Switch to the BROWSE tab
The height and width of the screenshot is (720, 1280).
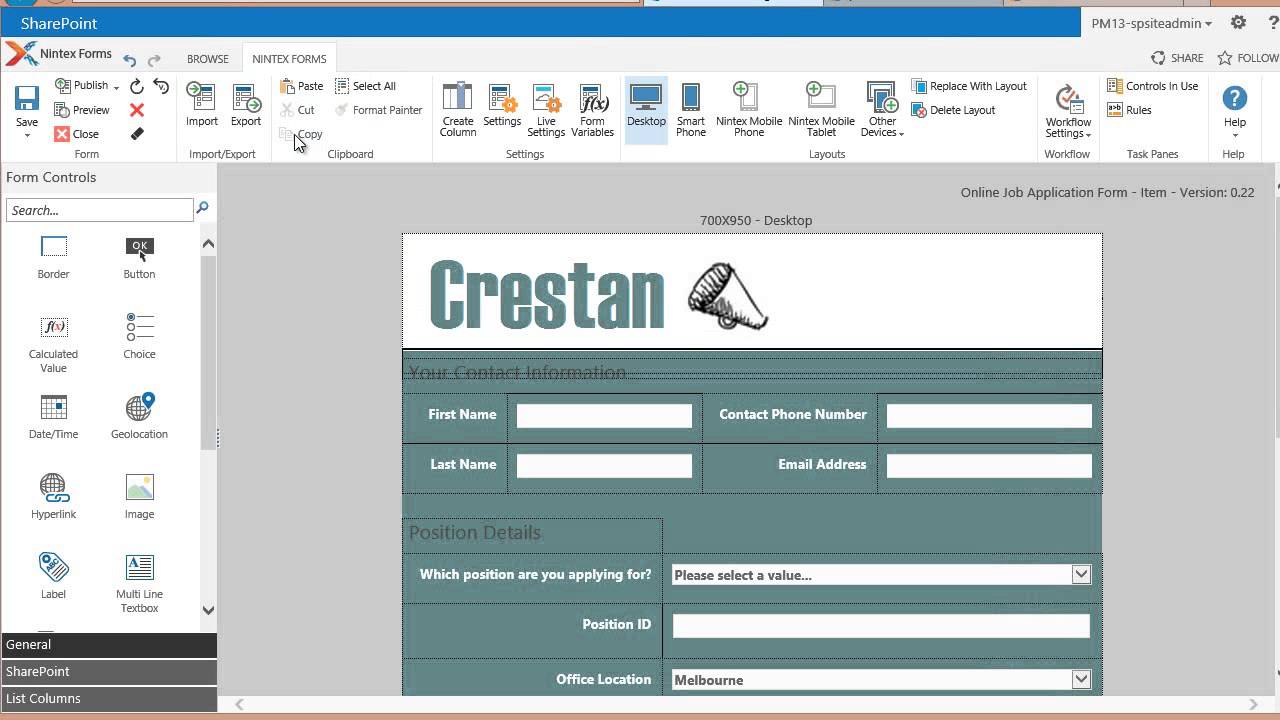click(208, 59)
